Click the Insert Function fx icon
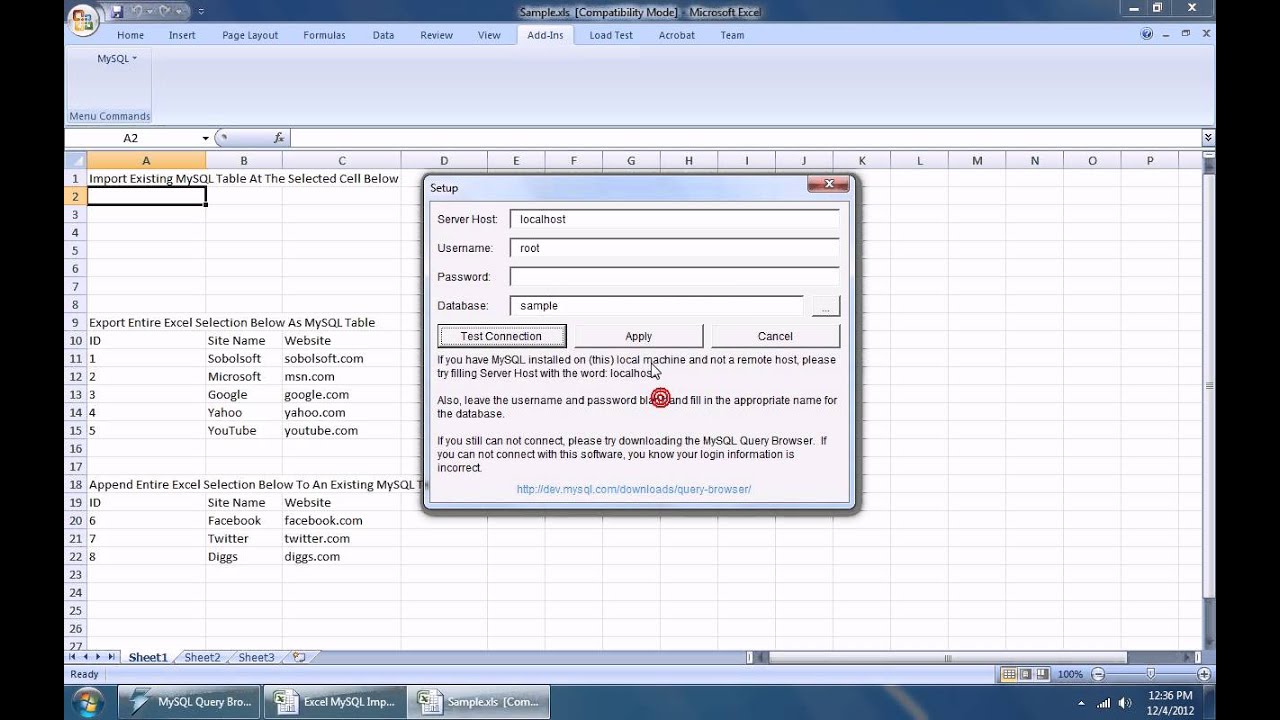Image resolution: width=1280 pixels, height=720 pixels. pyautogui.click(x=278, y=138)
